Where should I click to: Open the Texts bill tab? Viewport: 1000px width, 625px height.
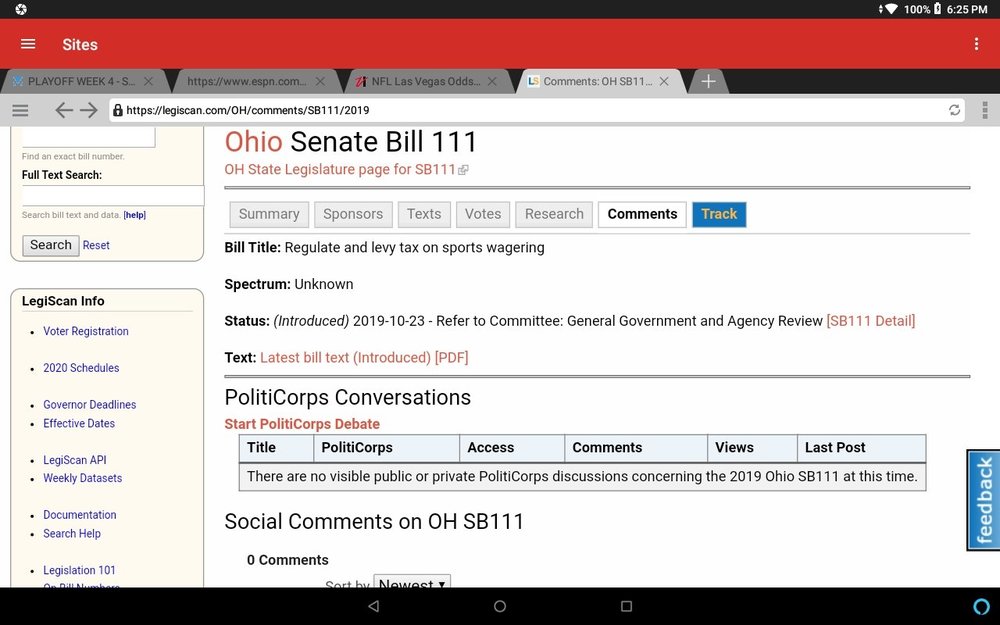[x=424, y=214]
